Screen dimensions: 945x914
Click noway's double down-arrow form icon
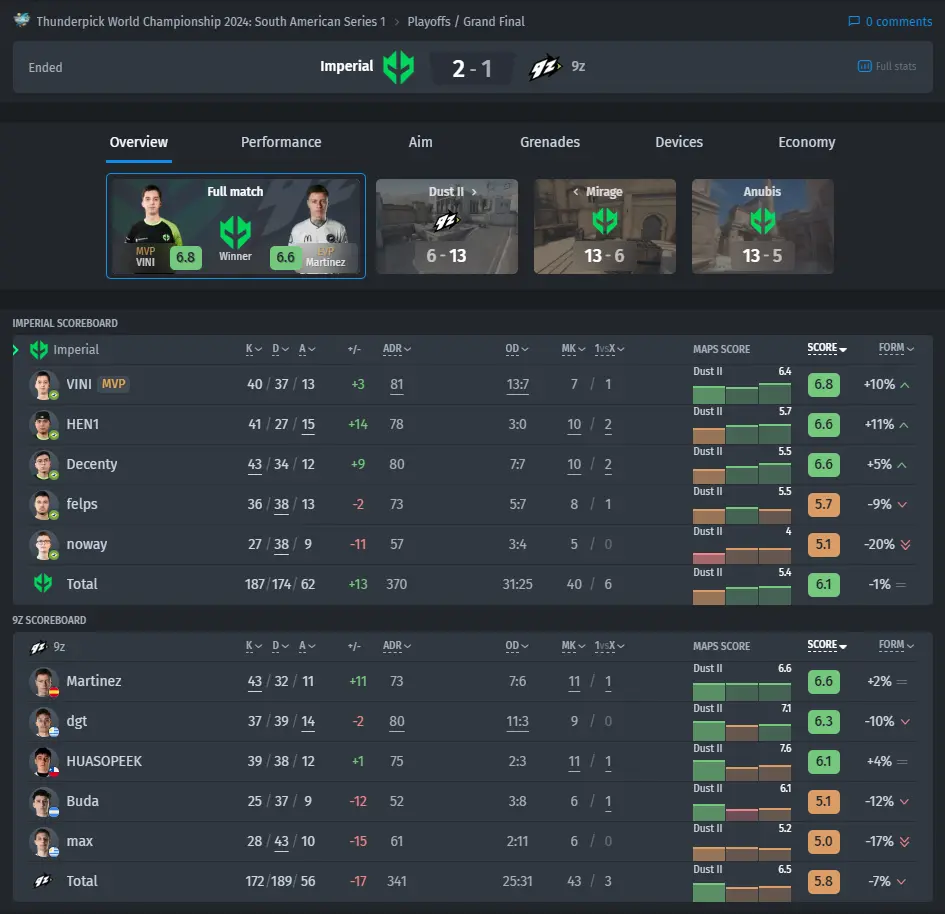(905, 545)
